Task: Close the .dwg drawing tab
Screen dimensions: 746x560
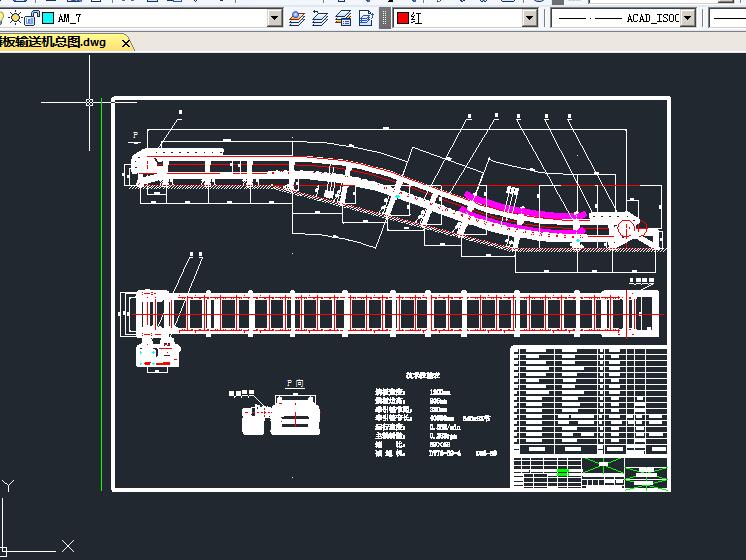Action: [x=126, y=43]
